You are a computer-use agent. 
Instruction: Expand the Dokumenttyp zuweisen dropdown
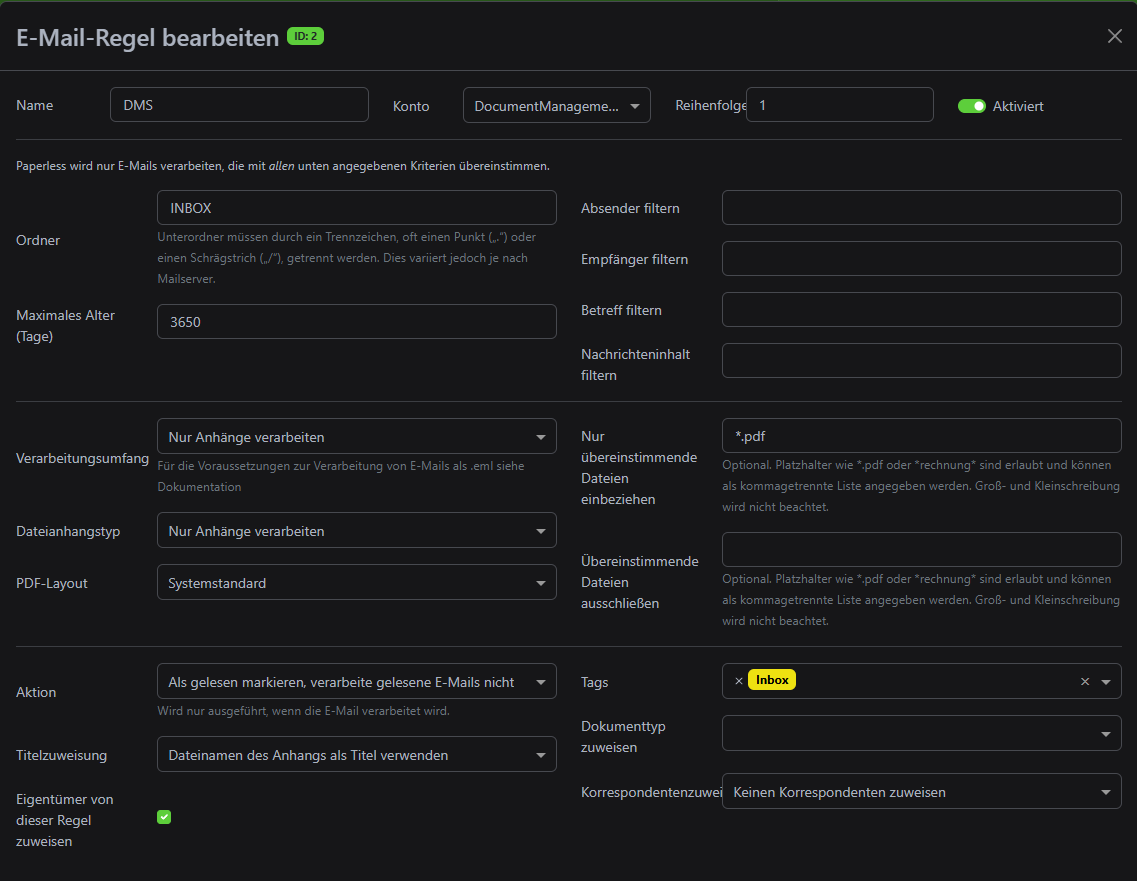(921, 734)
